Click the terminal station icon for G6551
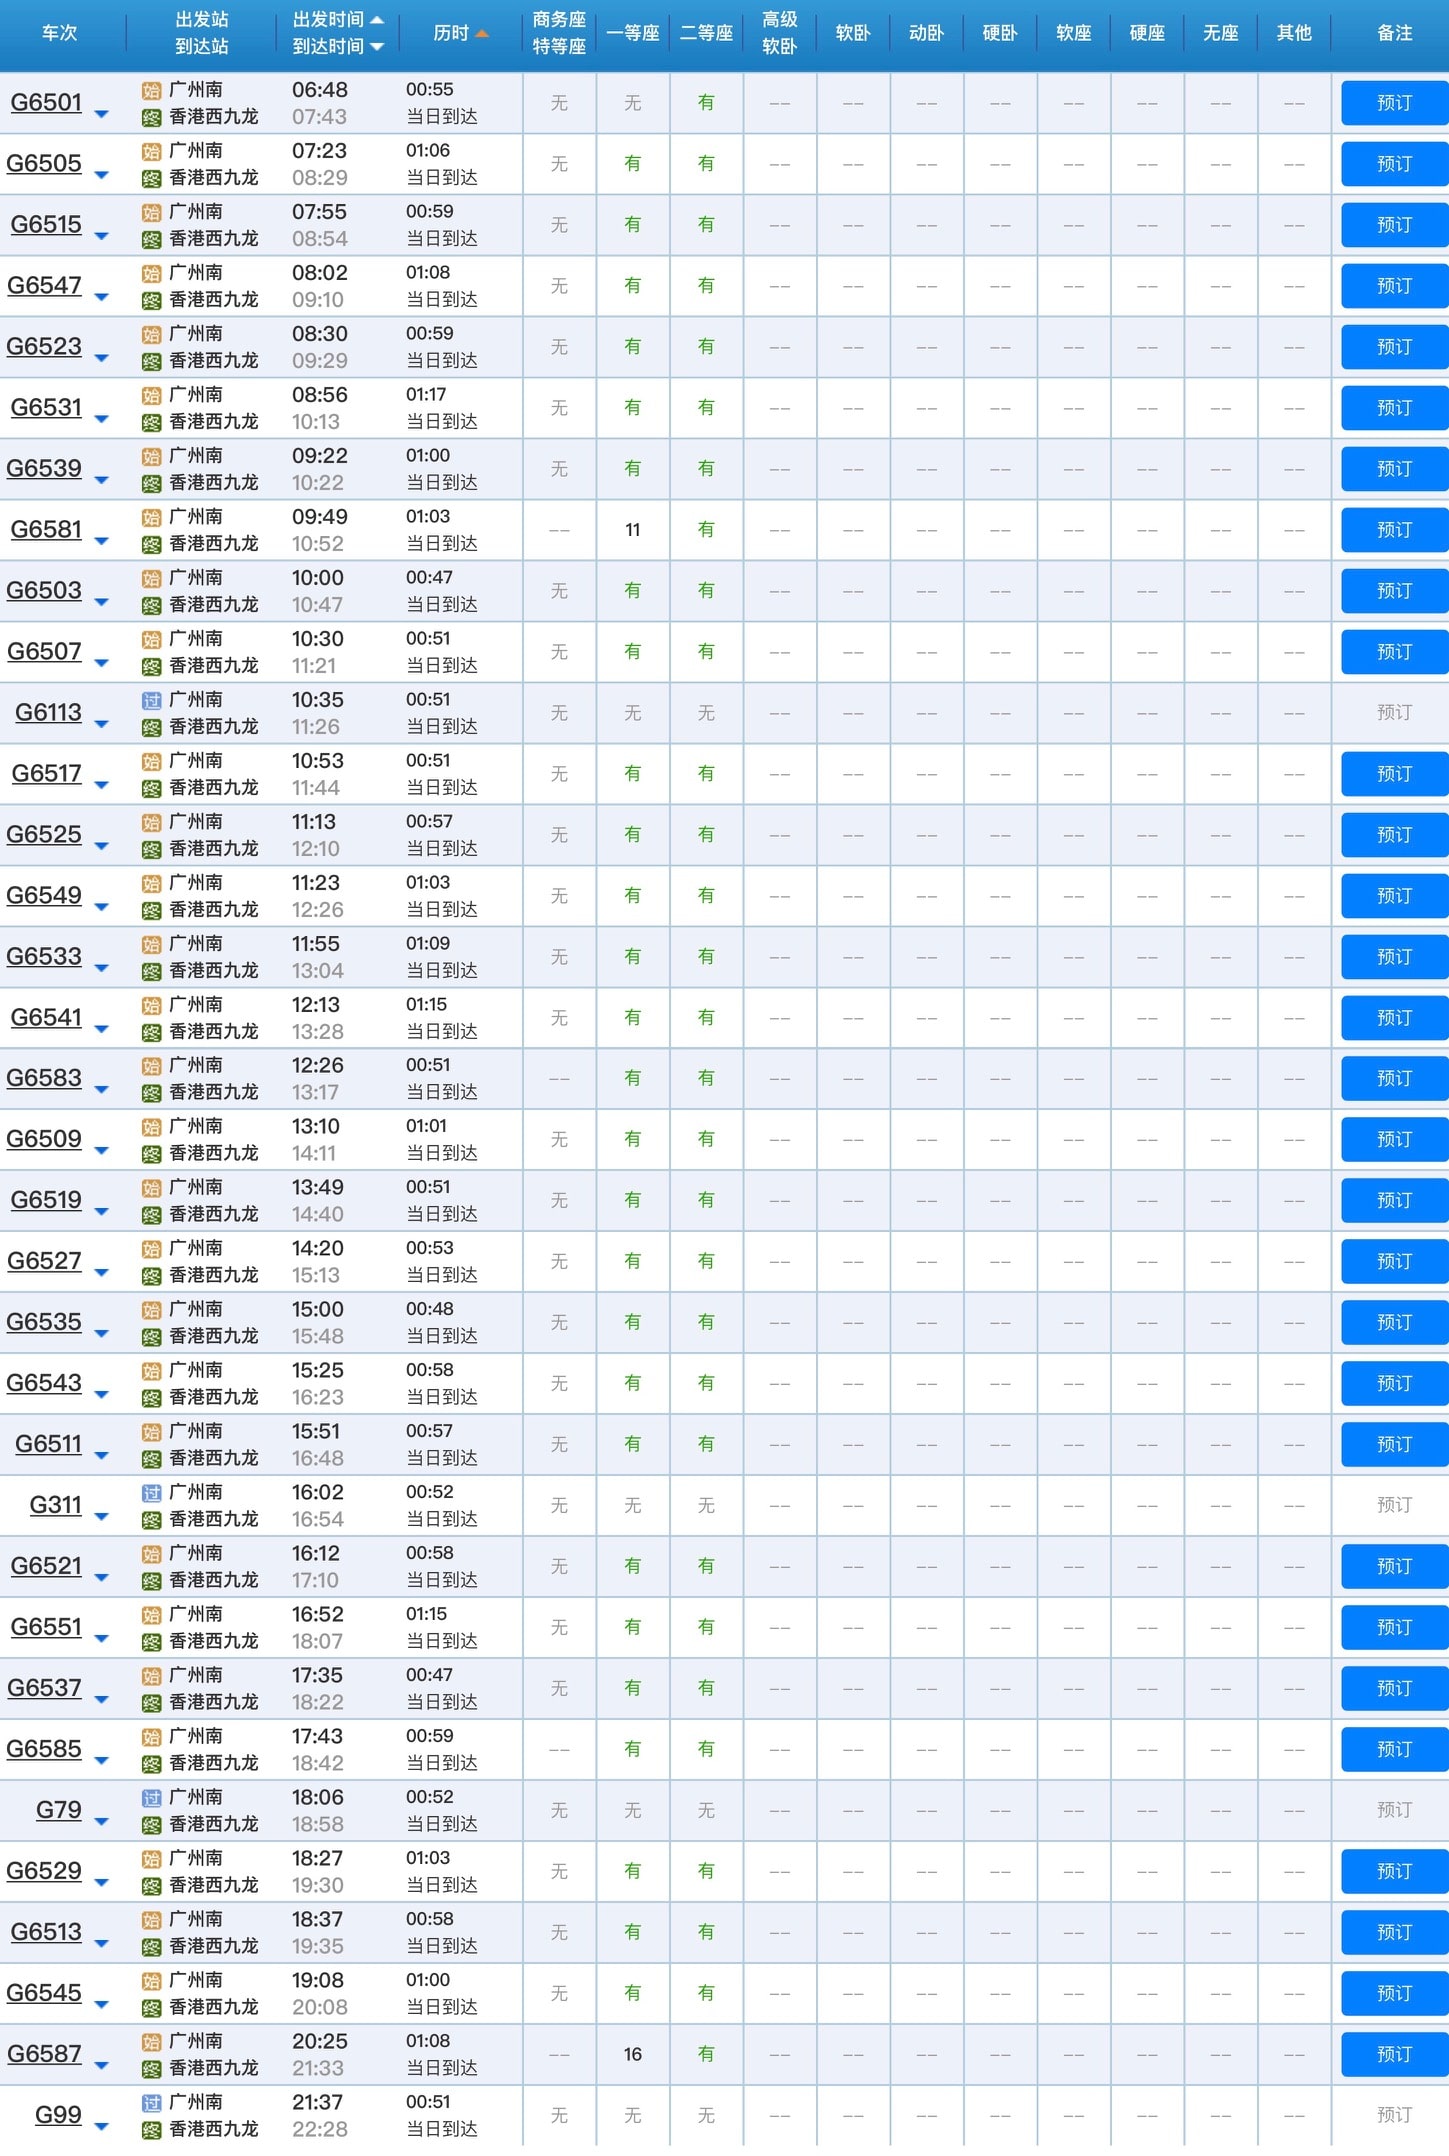The height and width of the screenshot is (2156, 1449). [151, 1642]
